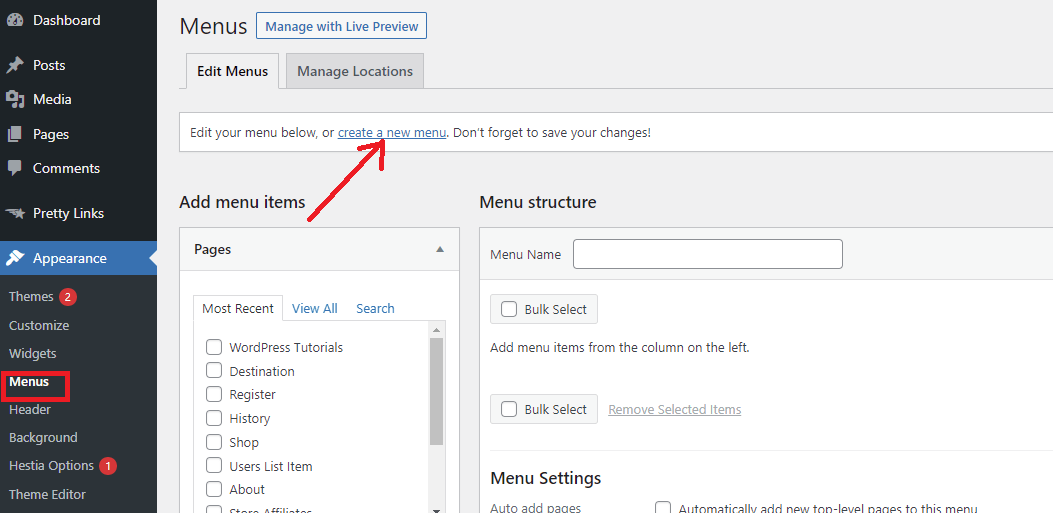Click Manage with Live Preview button
Image resolution: width=1053 pixels, height=513 pixels.
[x=341, y=27]
